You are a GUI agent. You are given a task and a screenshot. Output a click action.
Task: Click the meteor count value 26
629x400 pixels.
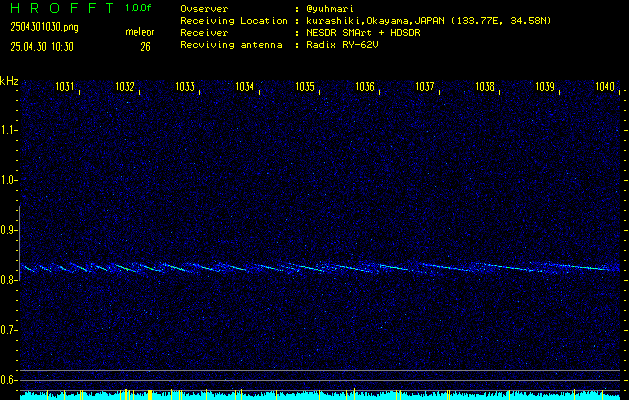[x=145, y=47]
